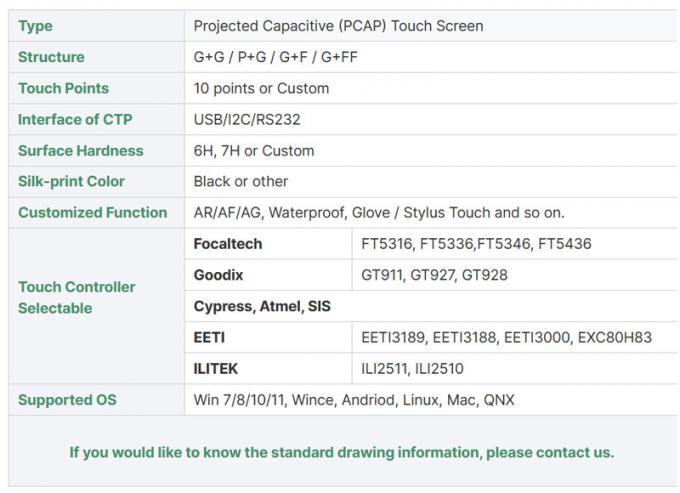Click the 'Structure' row label
Image resolution: width=680 pixels, height=493 pixels.
point(51,57)
